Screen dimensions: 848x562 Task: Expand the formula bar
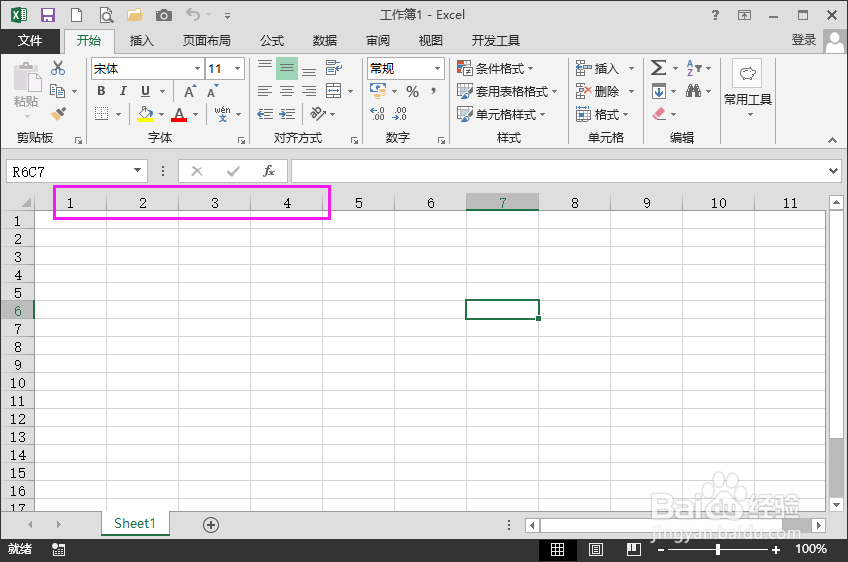pyautogui.click(x=833, y=171)
